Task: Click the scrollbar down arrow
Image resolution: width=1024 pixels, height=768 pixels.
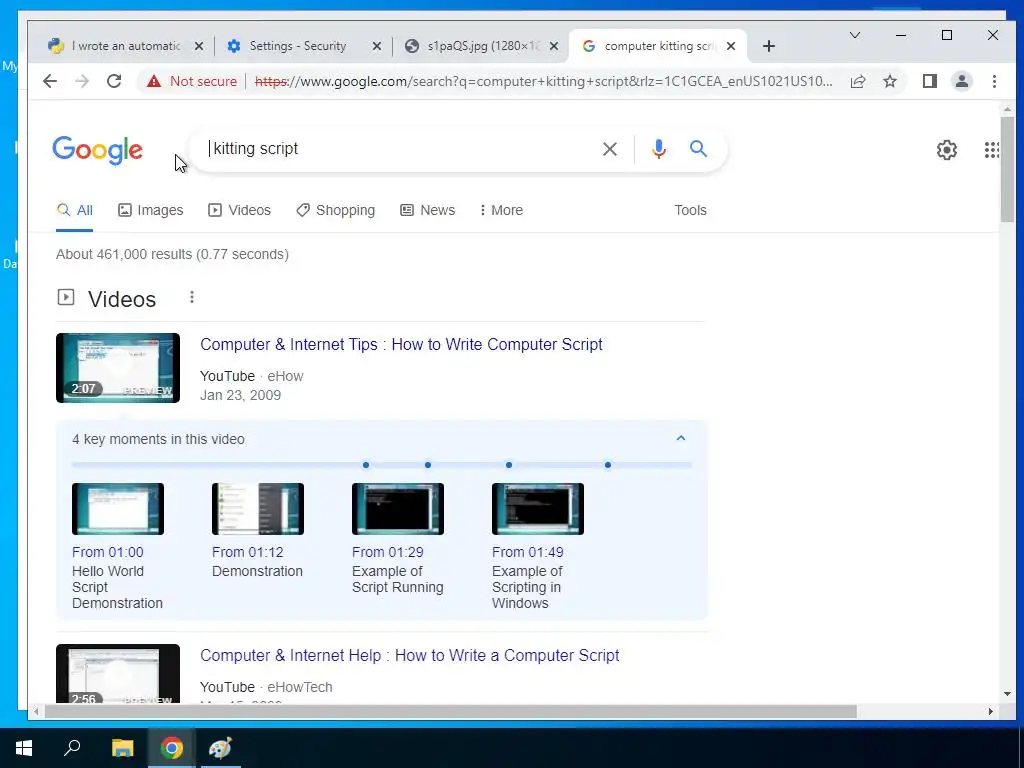Action: tap(1006, 694)
